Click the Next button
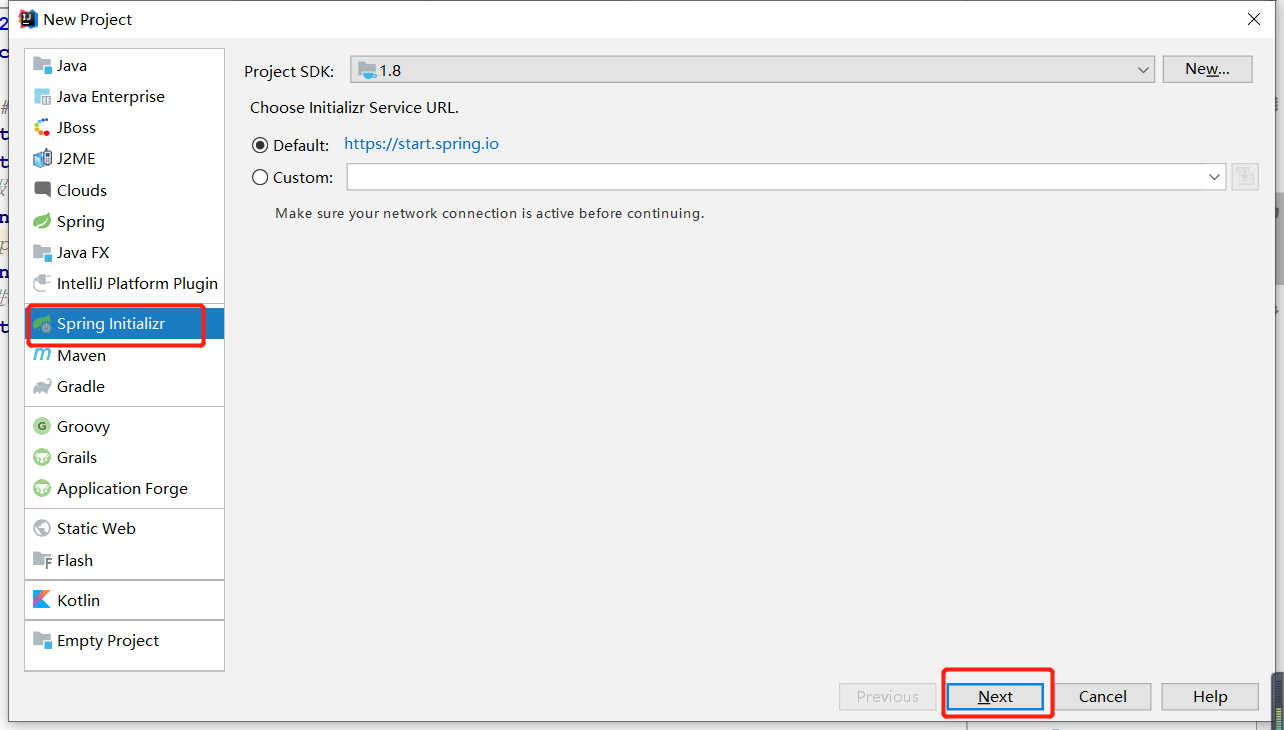 point(995,697)
